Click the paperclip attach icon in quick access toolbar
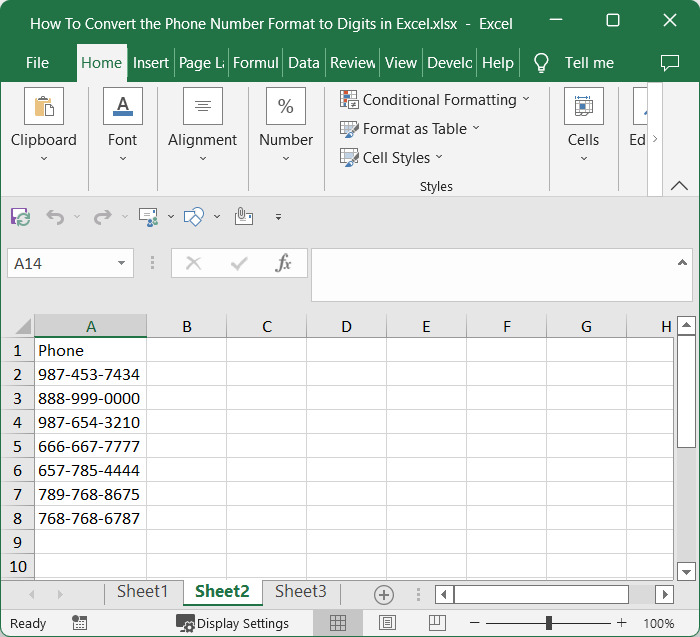The image size is (700, 637). coord(243,216)
